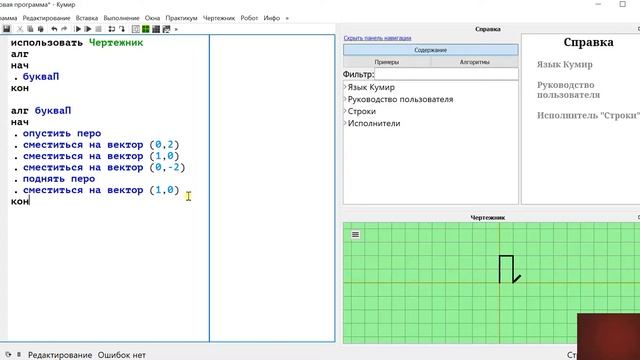Image resolution: width=640 pixels, height=360 pixels.
Task: Click the status bar text Редактирование
Action: click(60, 355)
